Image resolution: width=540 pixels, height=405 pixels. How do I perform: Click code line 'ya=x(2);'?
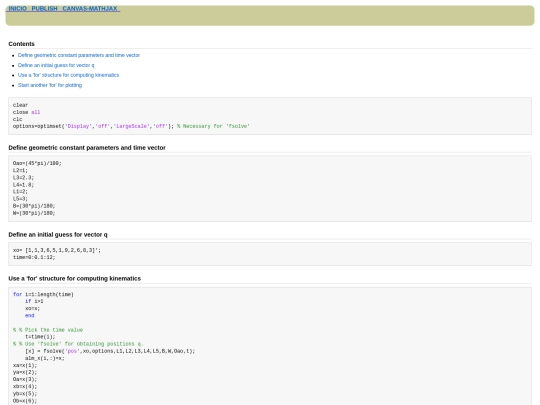click(25, 372)
